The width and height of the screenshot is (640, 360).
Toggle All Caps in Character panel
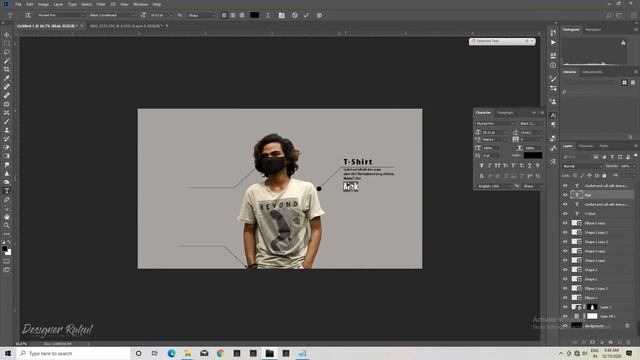pos(498,165)
